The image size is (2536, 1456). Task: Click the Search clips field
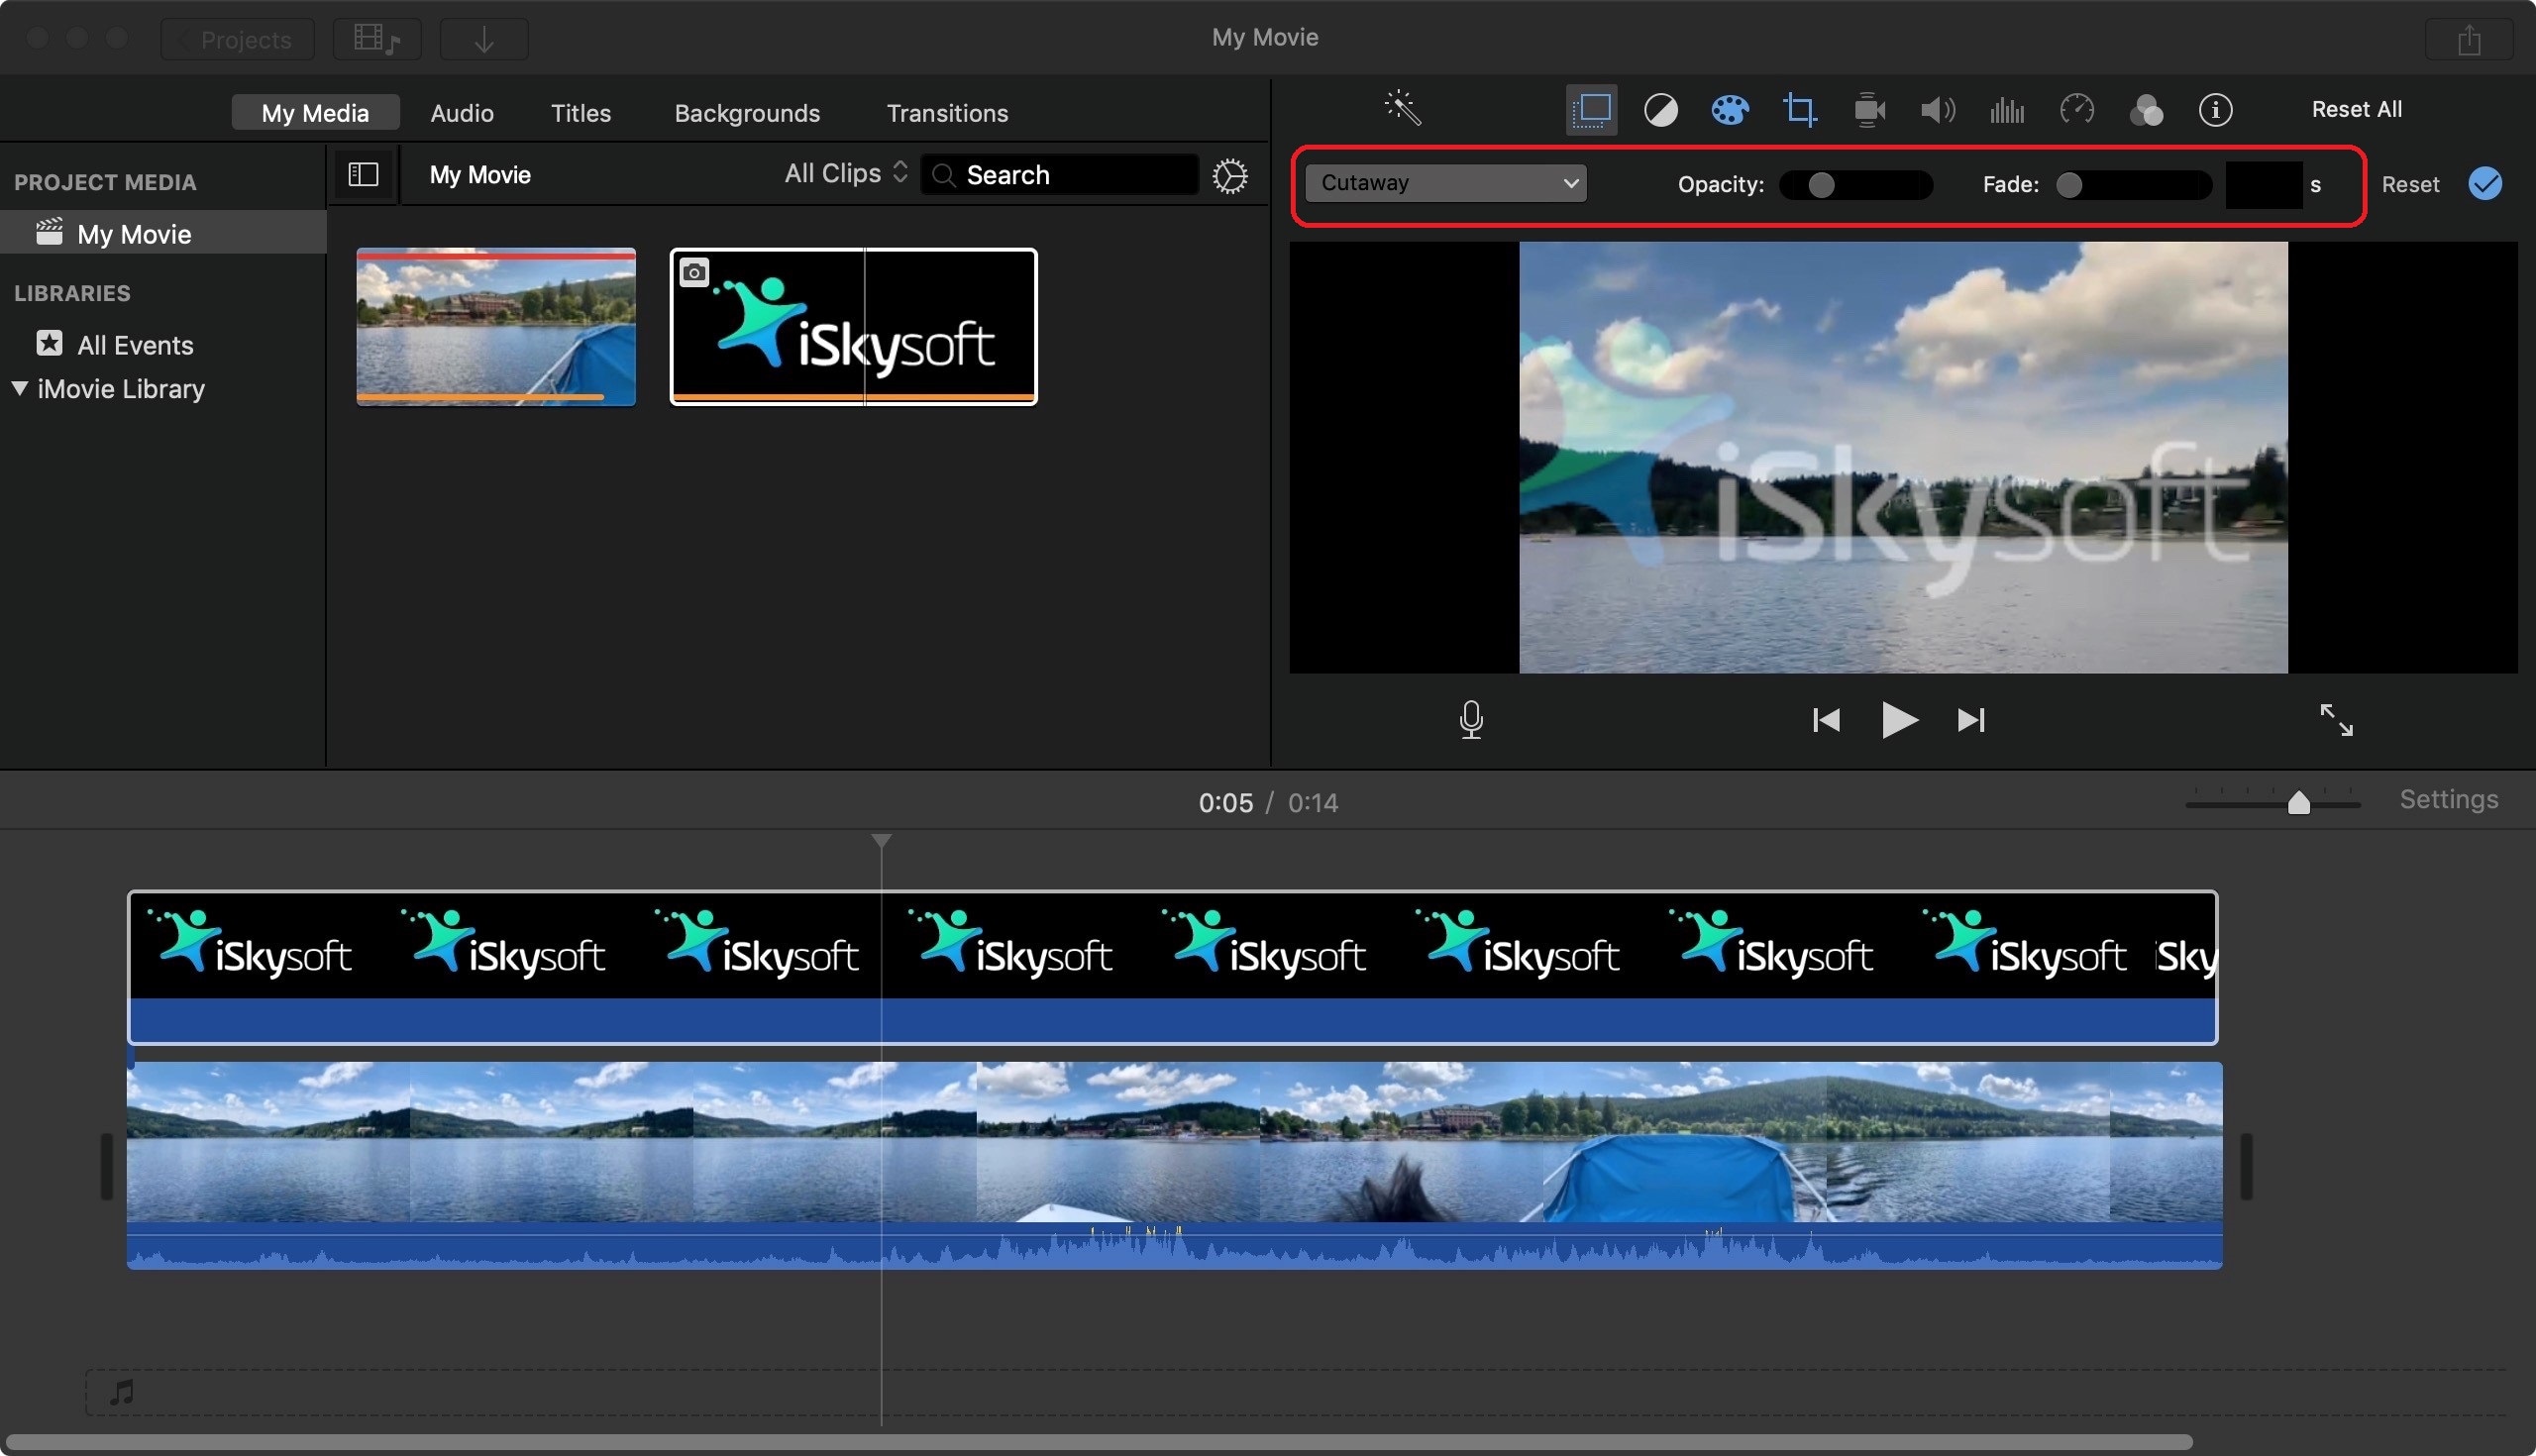(1059, 174)
